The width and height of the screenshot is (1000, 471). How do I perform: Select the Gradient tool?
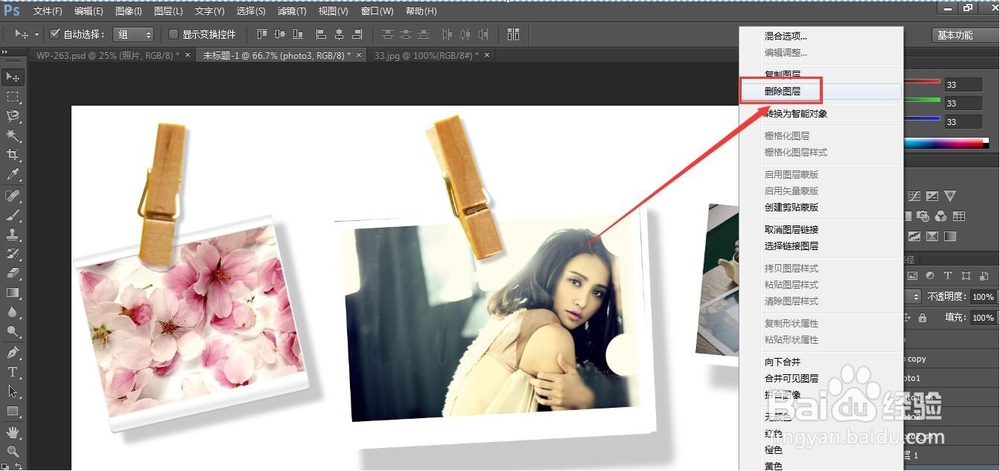[13, 293]
